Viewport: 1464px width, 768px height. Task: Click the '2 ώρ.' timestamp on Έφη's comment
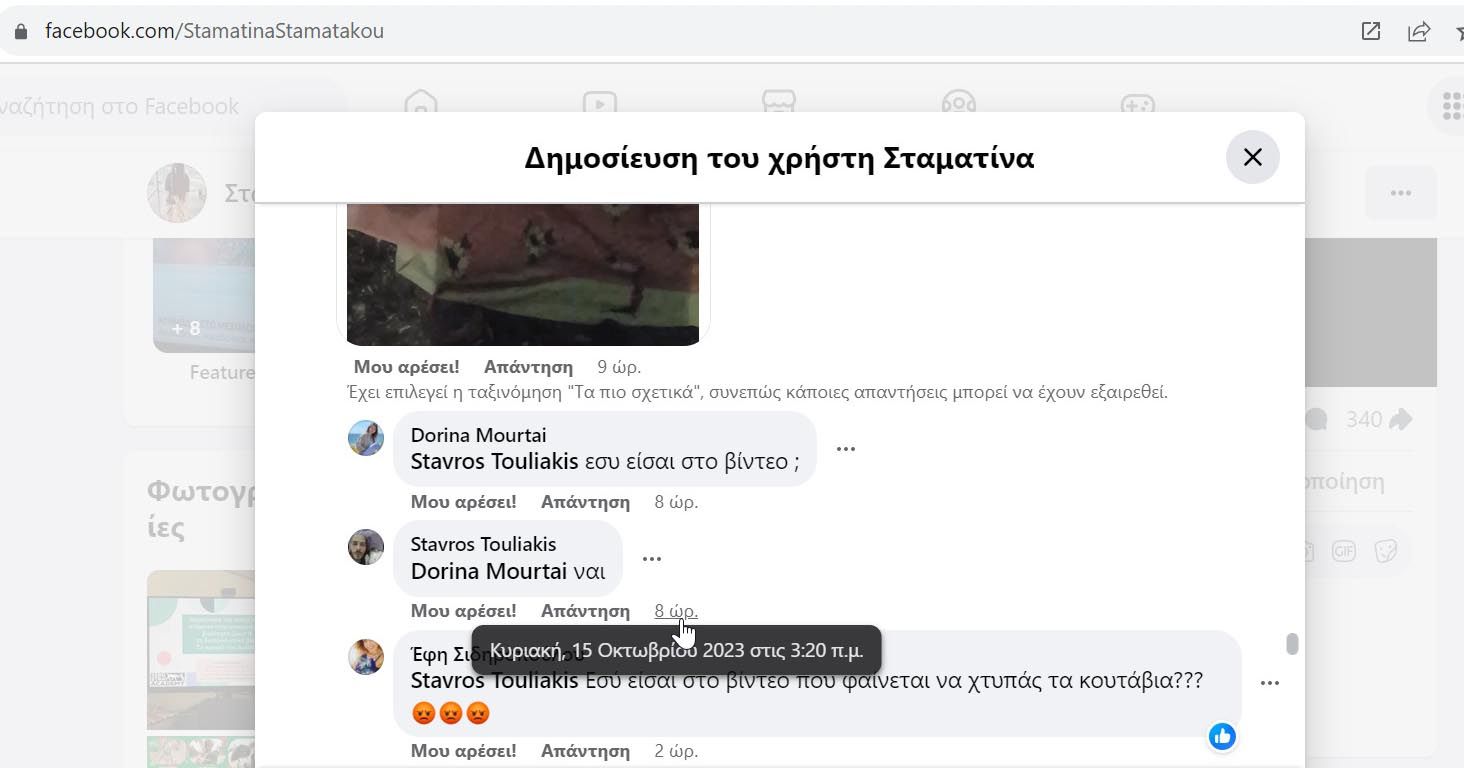pos(676,751)
